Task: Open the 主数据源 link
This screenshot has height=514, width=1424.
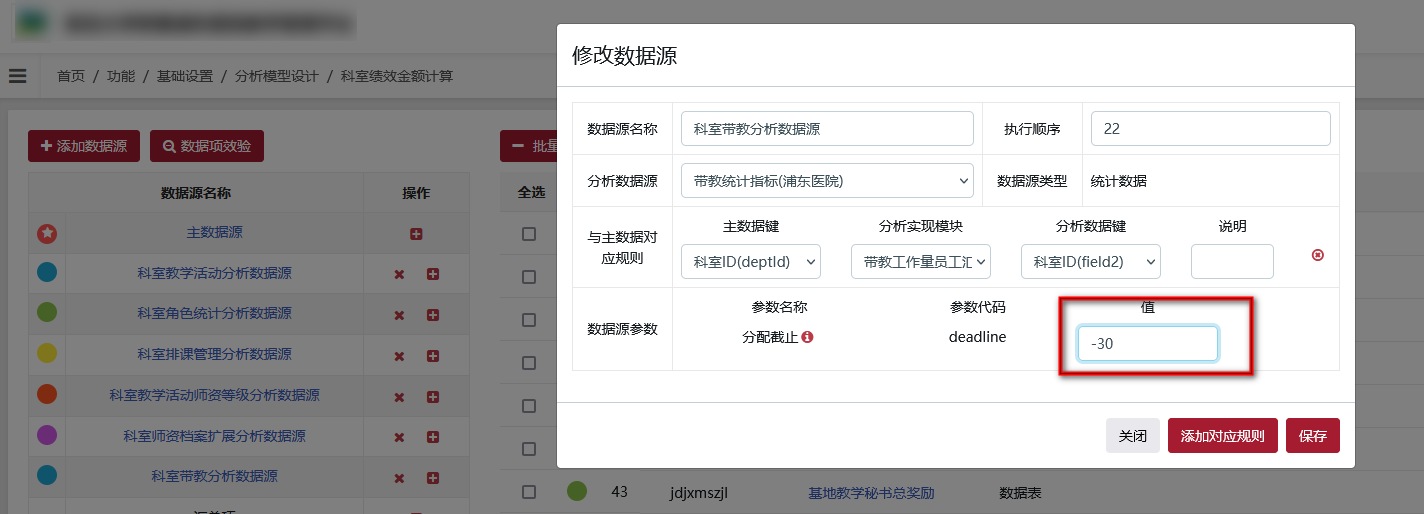Action: pyautogui.click(x=215, y=232)
